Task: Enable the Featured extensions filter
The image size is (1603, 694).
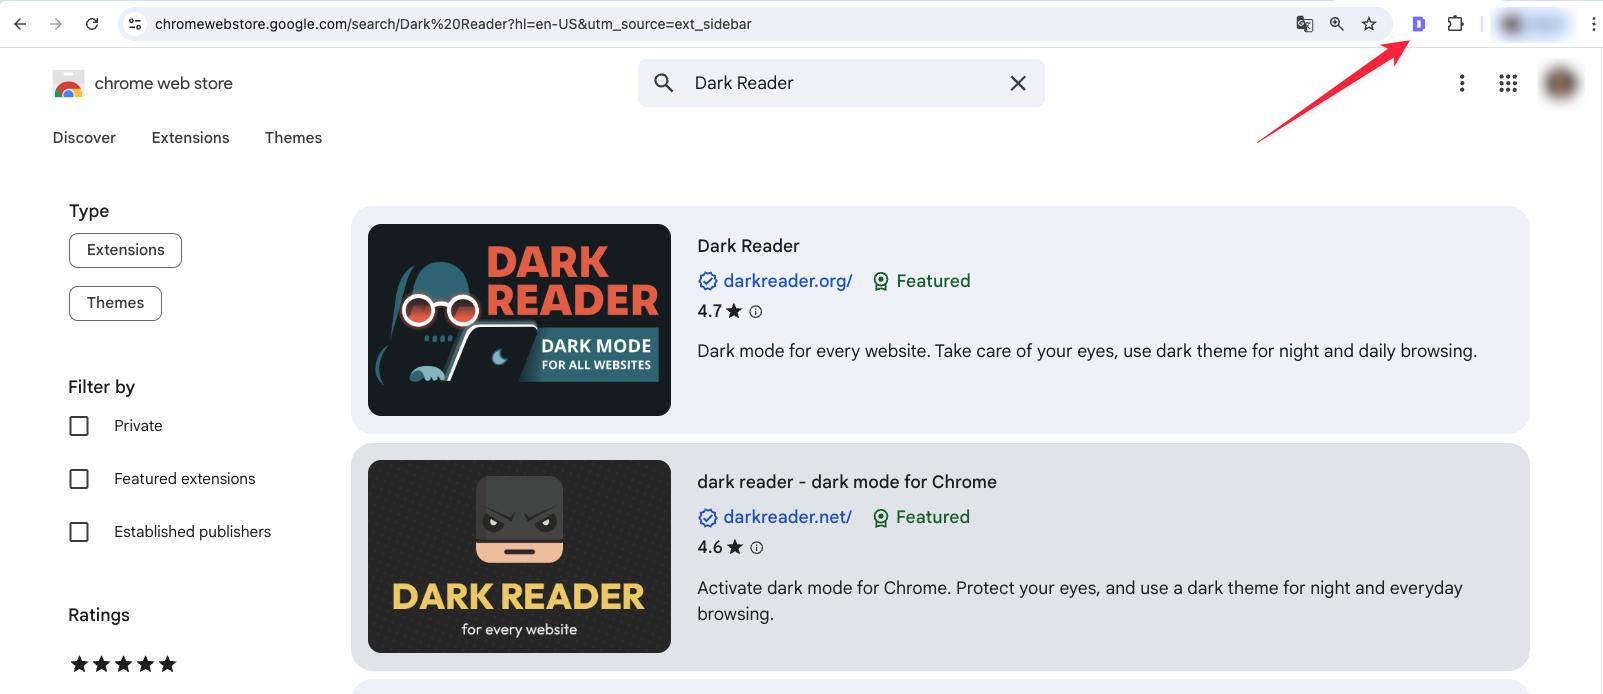Action: tap(79, 479)
